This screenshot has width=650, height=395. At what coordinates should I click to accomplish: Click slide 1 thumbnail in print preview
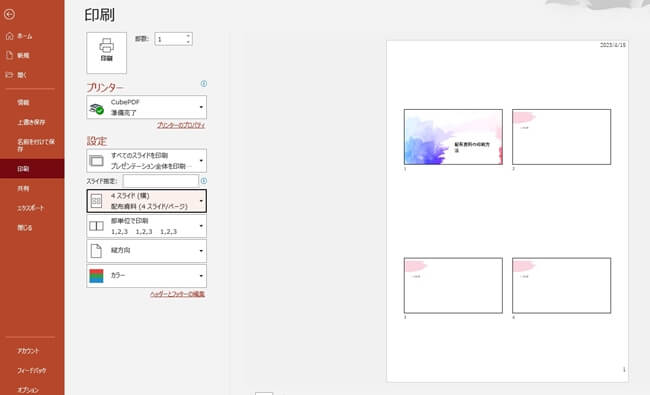(x=453, y=137)
